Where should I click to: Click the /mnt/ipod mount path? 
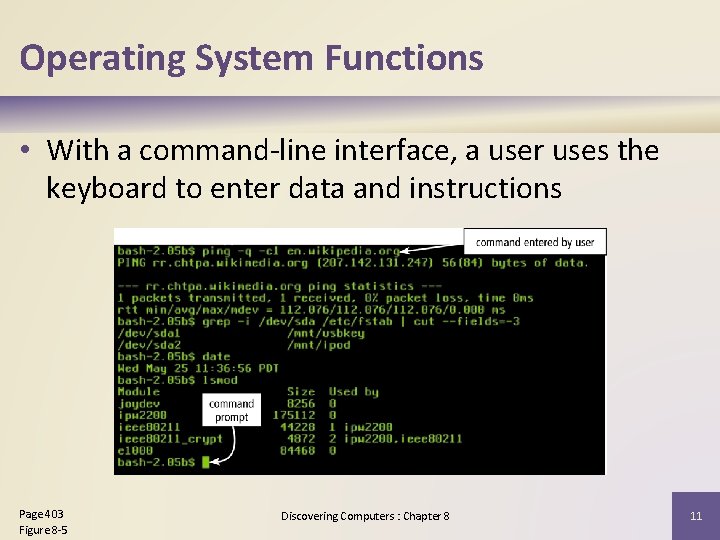[319, 345]
